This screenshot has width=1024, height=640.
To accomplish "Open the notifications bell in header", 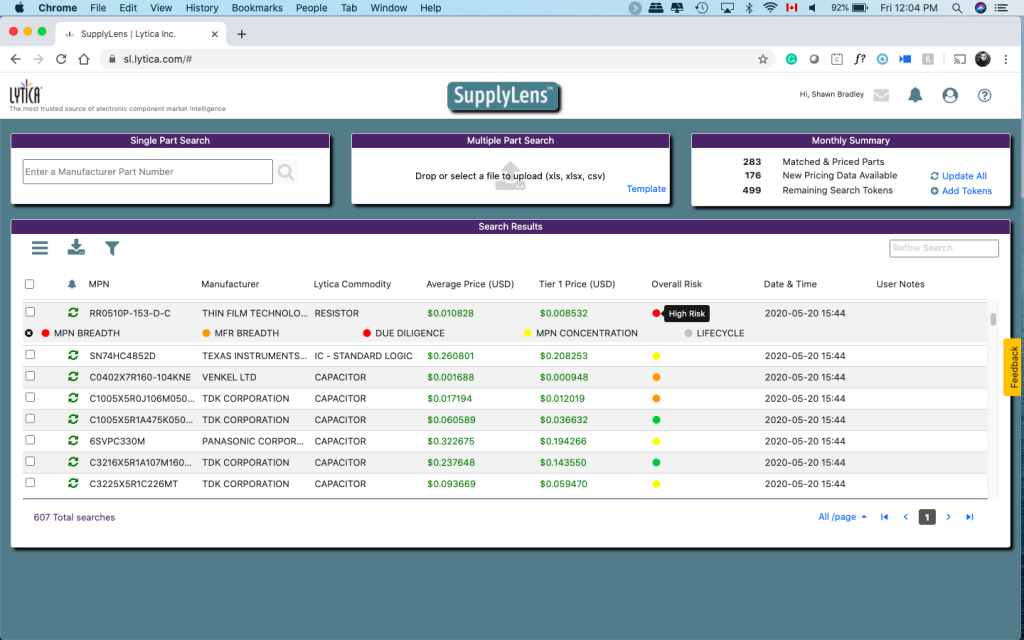I will [916, 95].
